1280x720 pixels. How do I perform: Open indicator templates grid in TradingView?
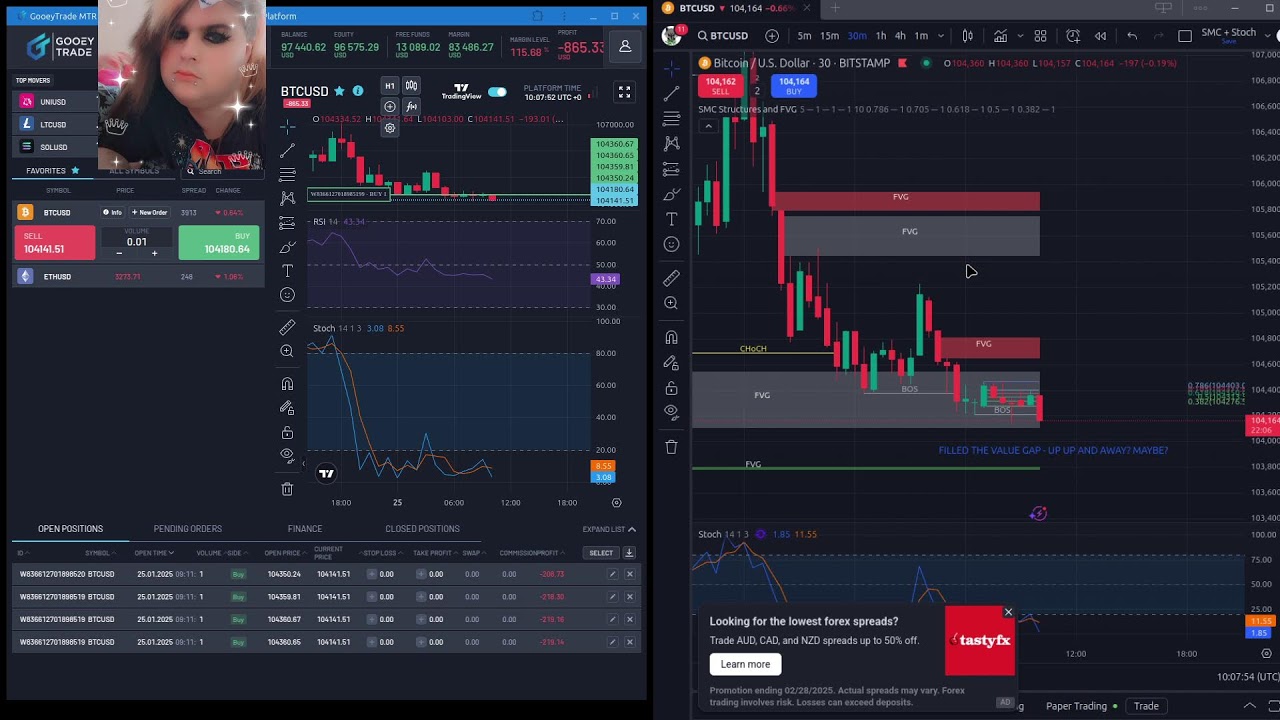click(x=1040, y=36)
